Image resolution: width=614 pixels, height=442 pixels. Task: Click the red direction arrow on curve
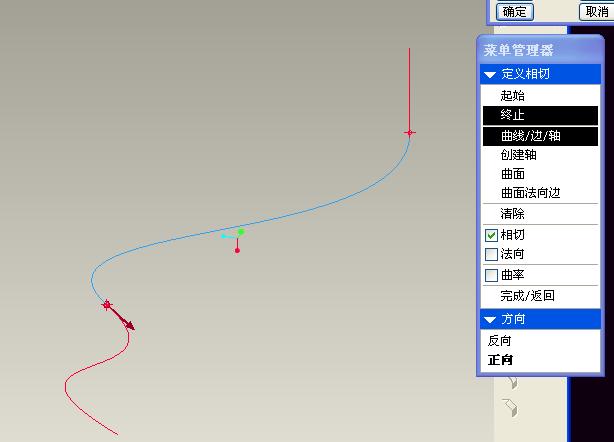[x=121, y=318]
